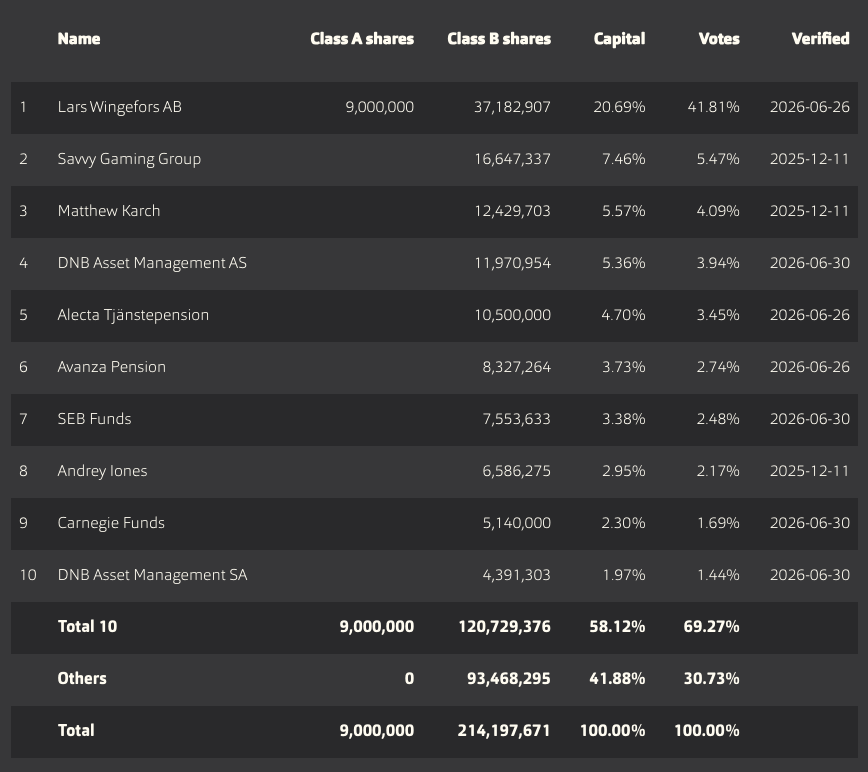Click the Class B shares column header
This screenshot has width=868, height=772.
pos(499,39)
